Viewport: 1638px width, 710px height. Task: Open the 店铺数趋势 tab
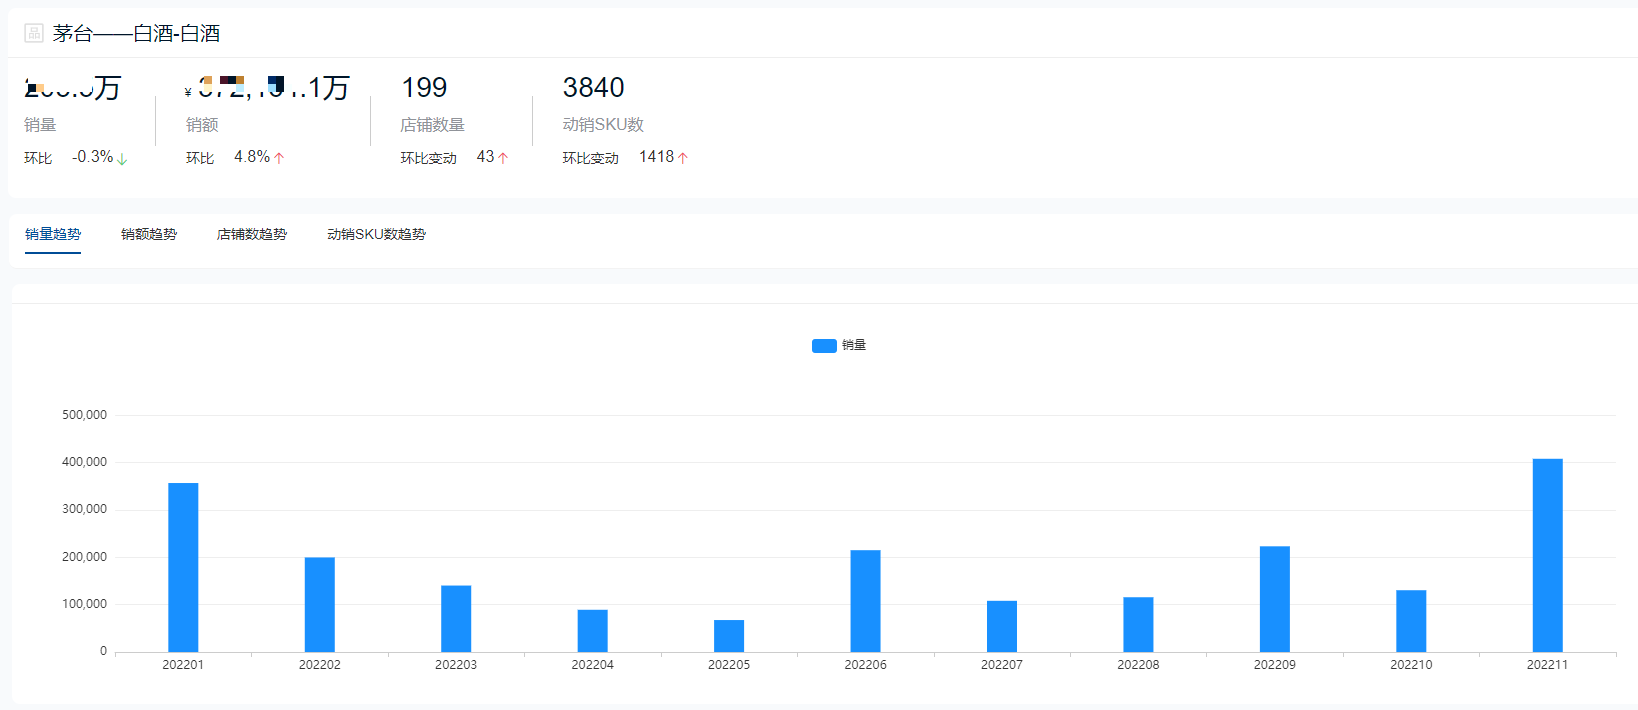pyautogui.click(x=252, y=234)
